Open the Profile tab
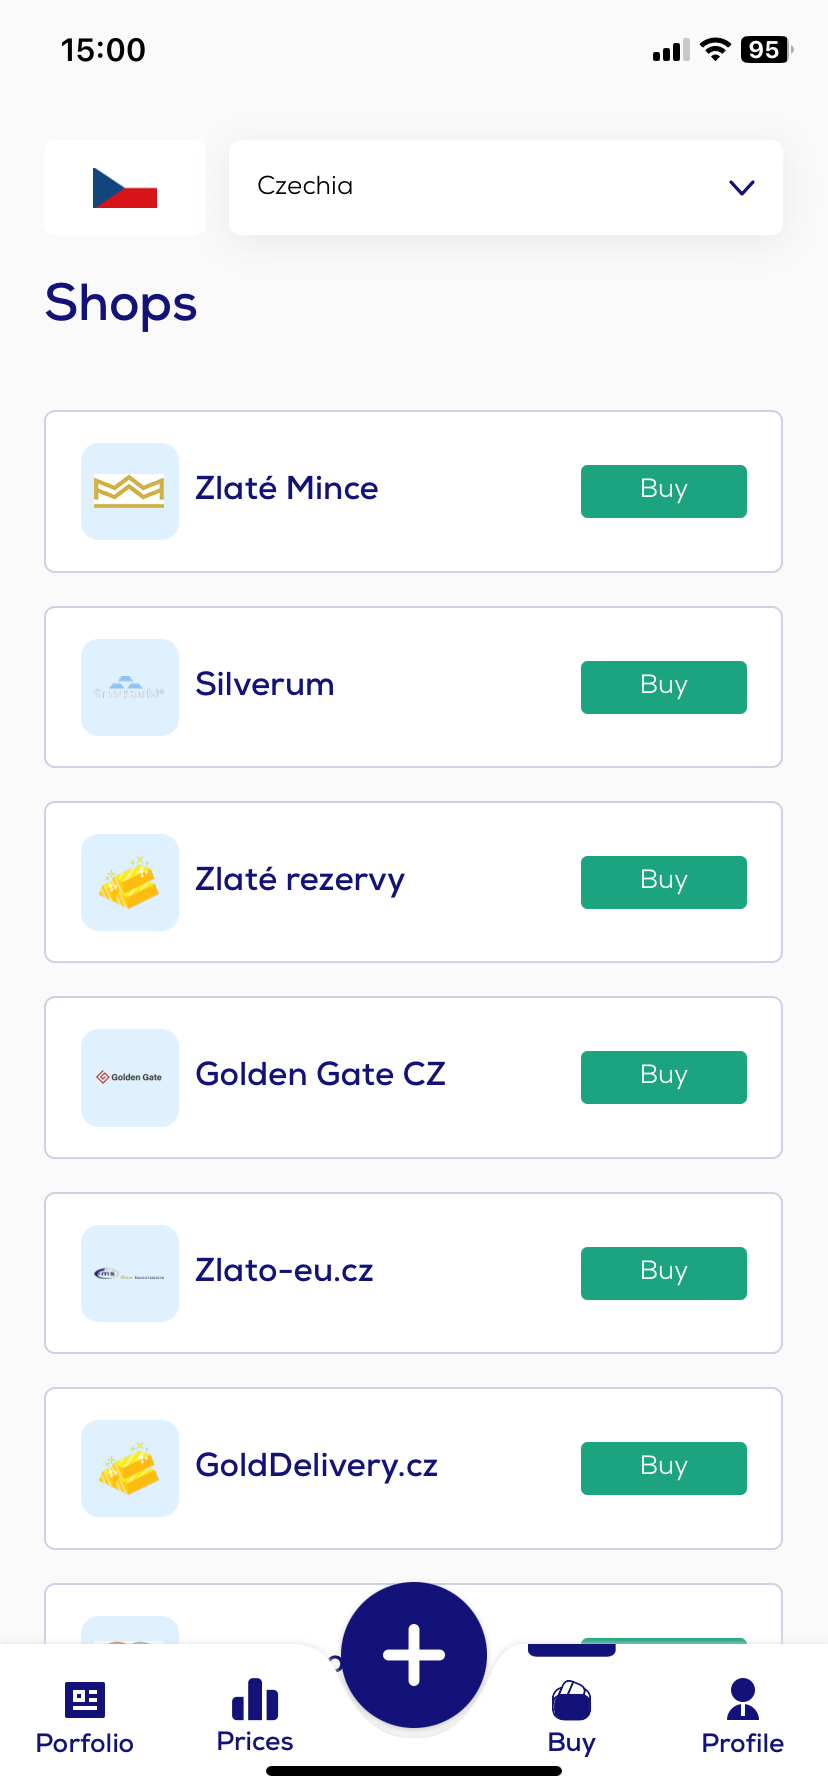This screenshot has width=828, height=1792. pyautogui.click(x=742, y=1718)
